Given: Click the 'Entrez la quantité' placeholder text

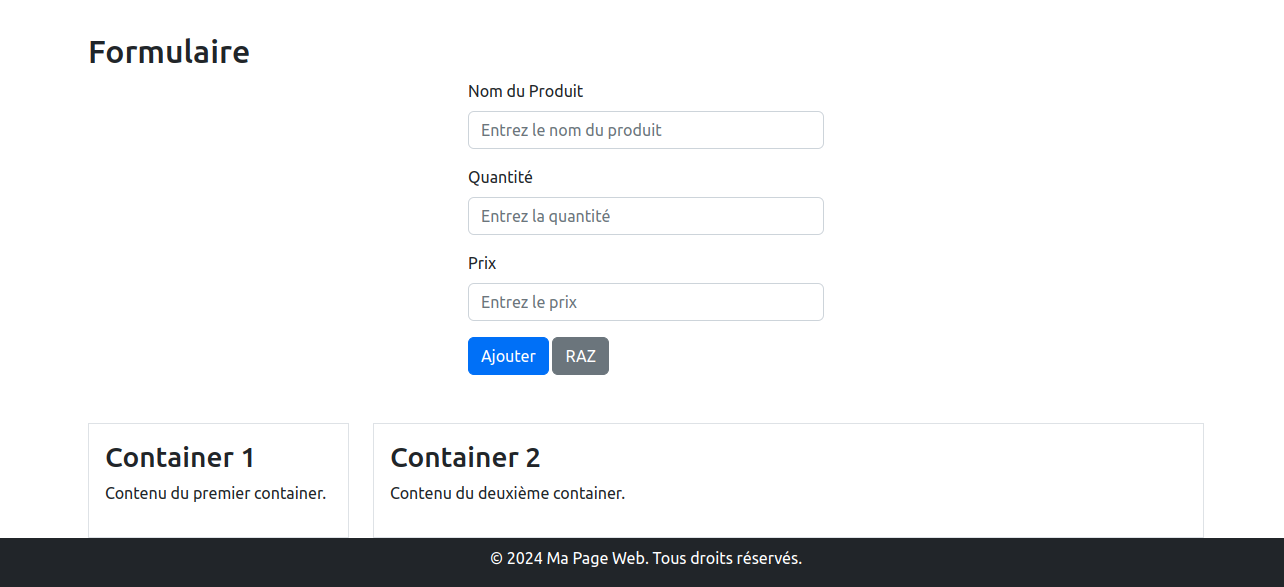Looking at the screenshot, I should pos(545,216).
